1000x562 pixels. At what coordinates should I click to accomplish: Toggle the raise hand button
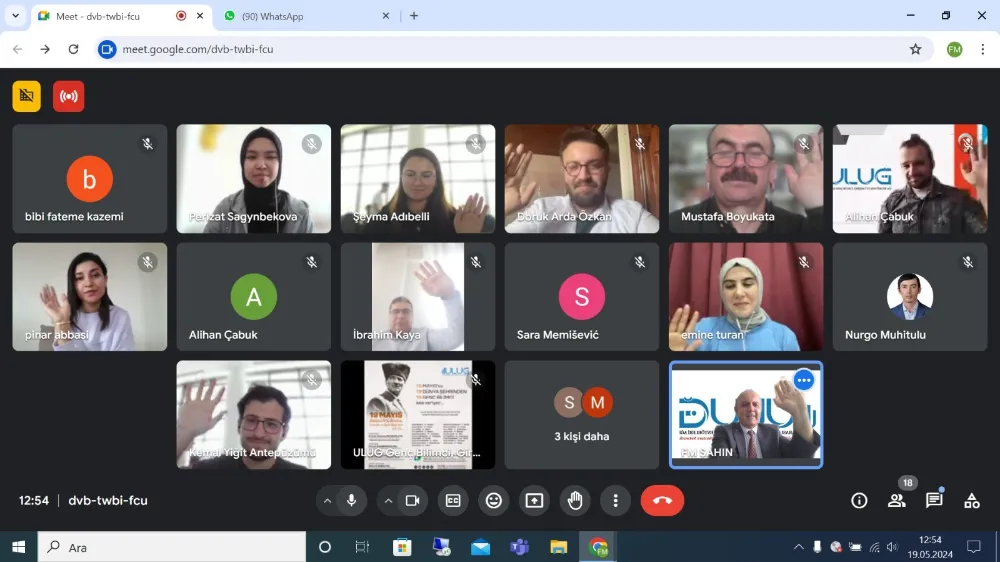pyautogui.click(x=575, y=501)
